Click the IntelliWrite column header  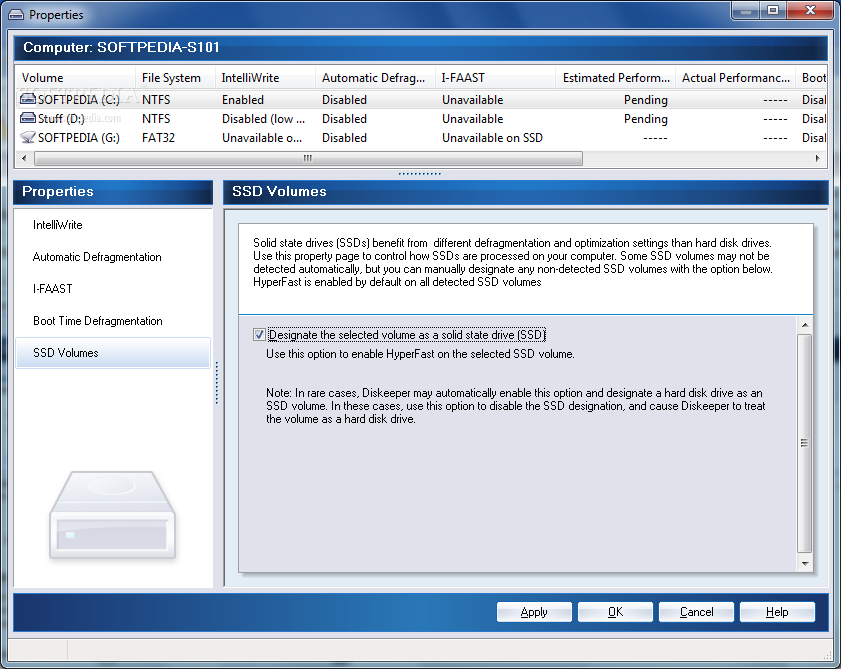click(265, 78)
